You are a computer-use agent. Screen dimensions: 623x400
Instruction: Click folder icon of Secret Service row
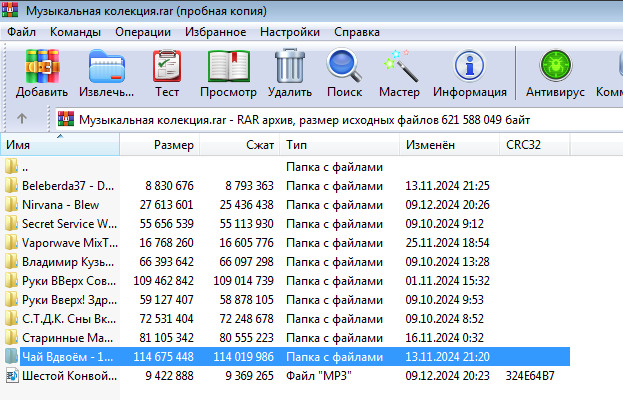(x=12, y=224)
